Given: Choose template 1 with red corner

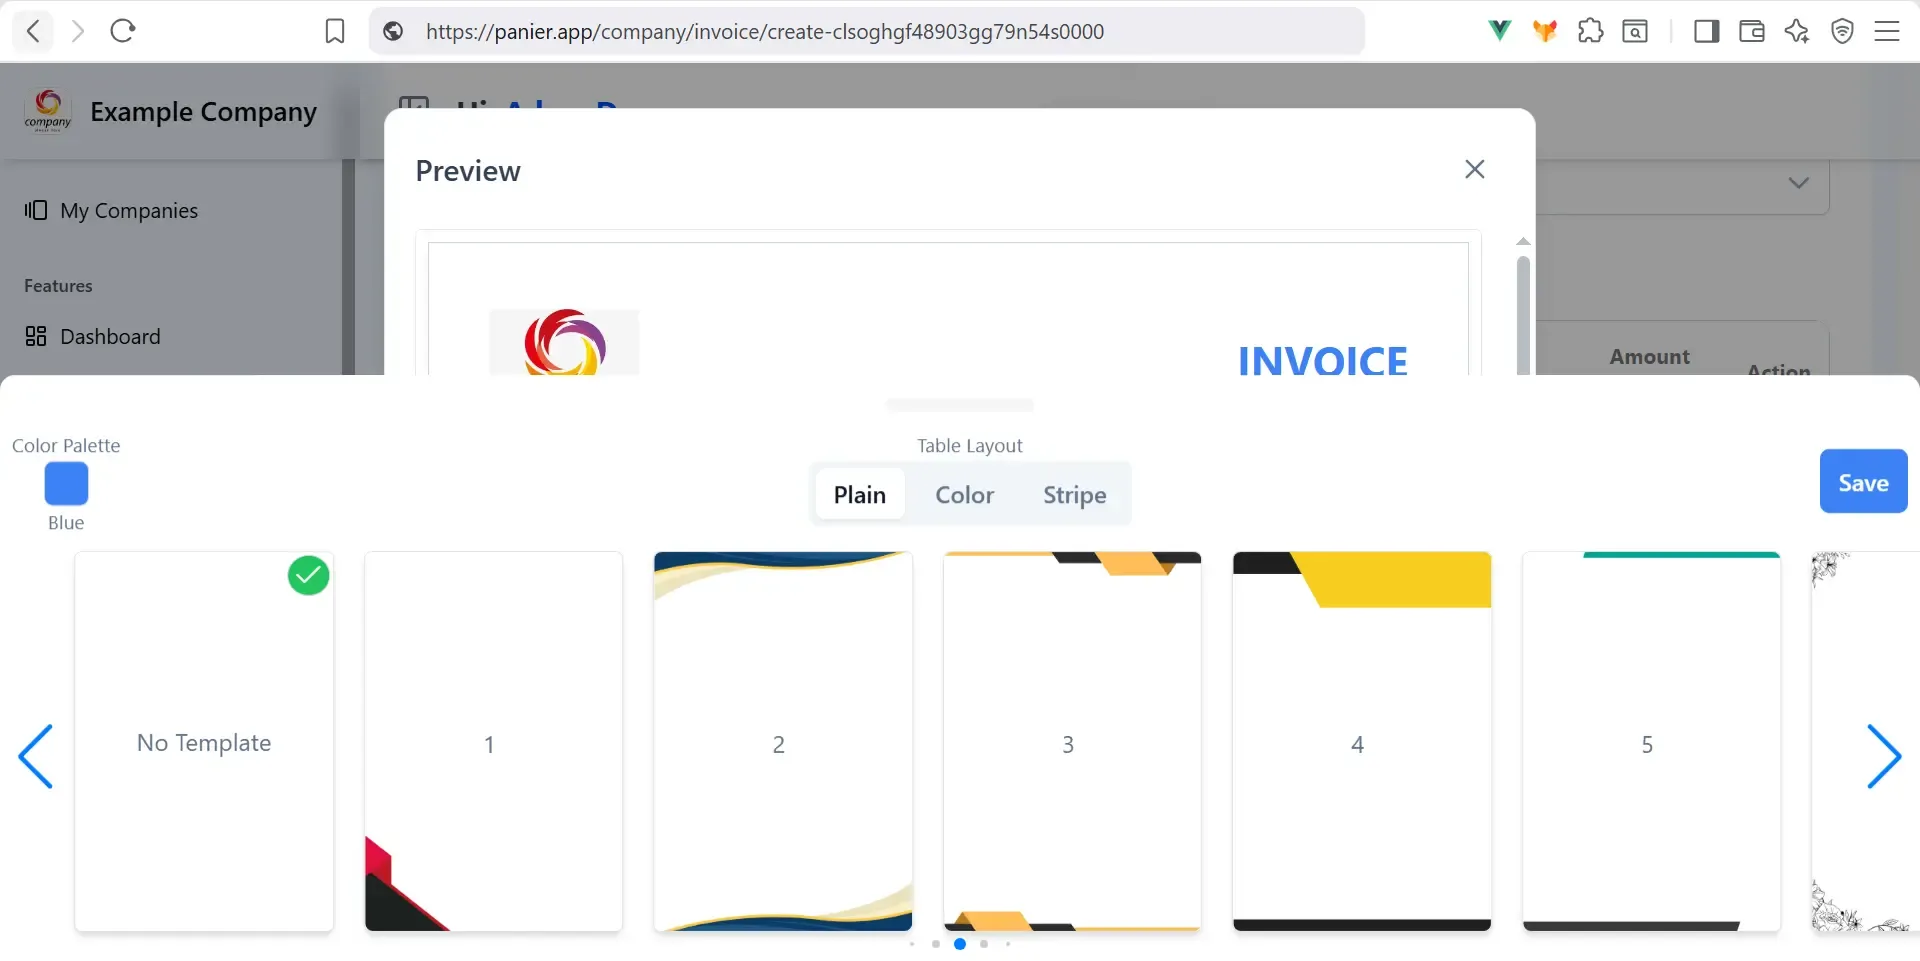Looking at the screenshot, I should pyautogui.click(x=493, y=742).
